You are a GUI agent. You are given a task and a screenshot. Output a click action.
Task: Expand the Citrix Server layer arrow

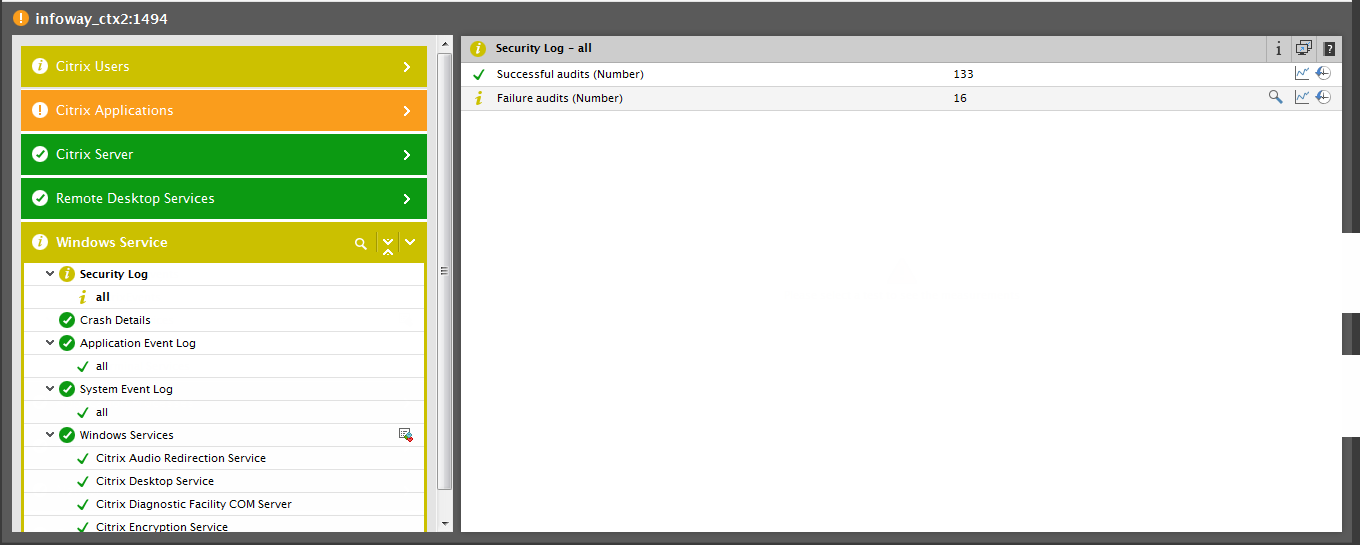(x=407, y=155)
